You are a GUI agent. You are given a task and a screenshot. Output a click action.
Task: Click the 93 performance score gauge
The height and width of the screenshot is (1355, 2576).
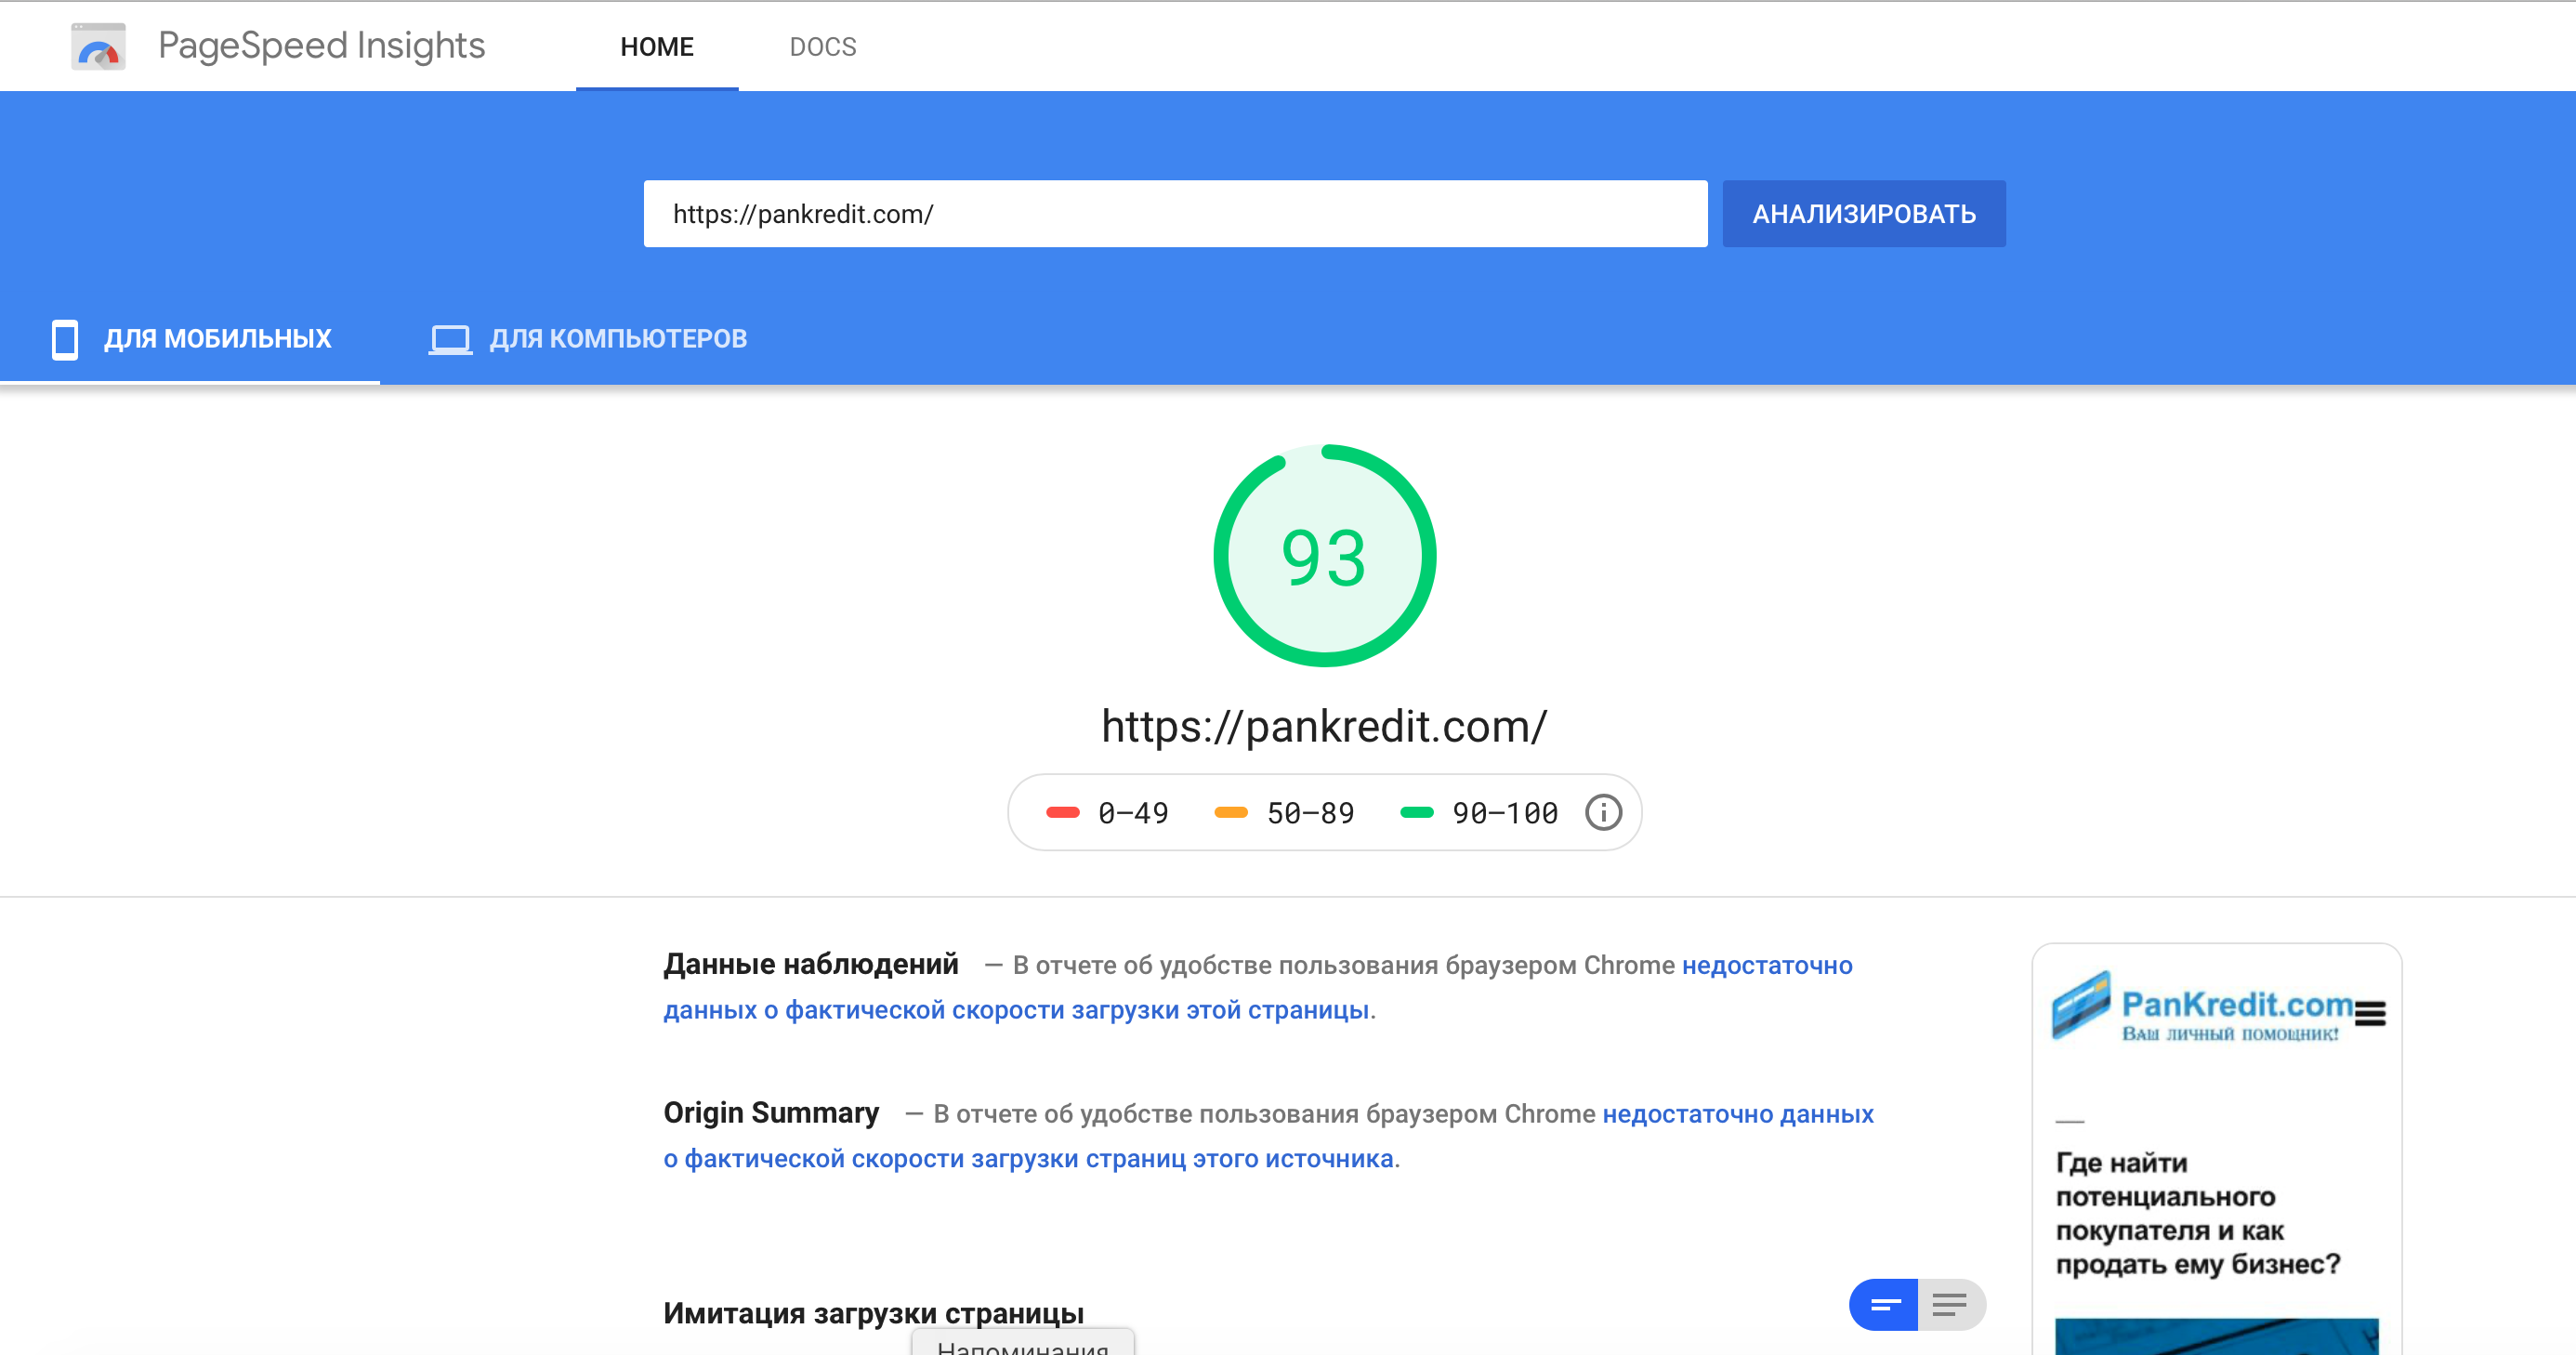pos(1324,556)
